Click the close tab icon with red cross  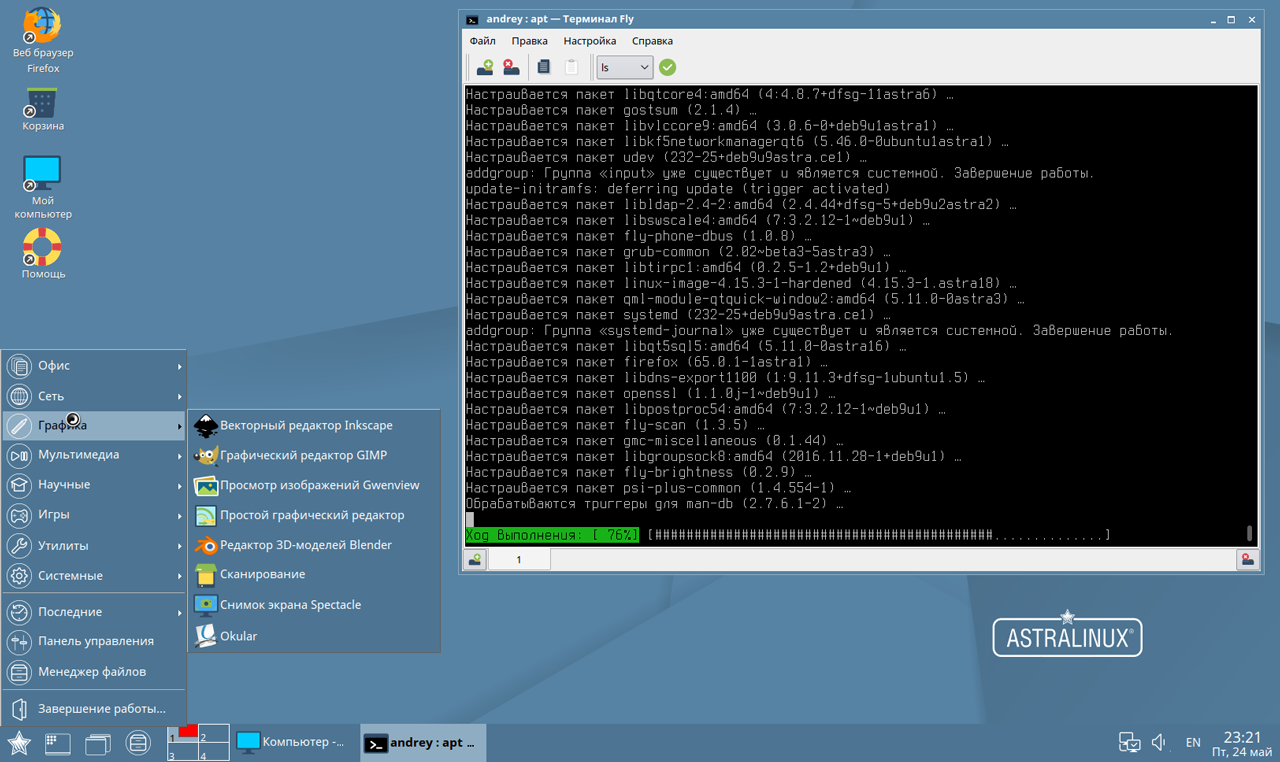click(x=511, y=67)
